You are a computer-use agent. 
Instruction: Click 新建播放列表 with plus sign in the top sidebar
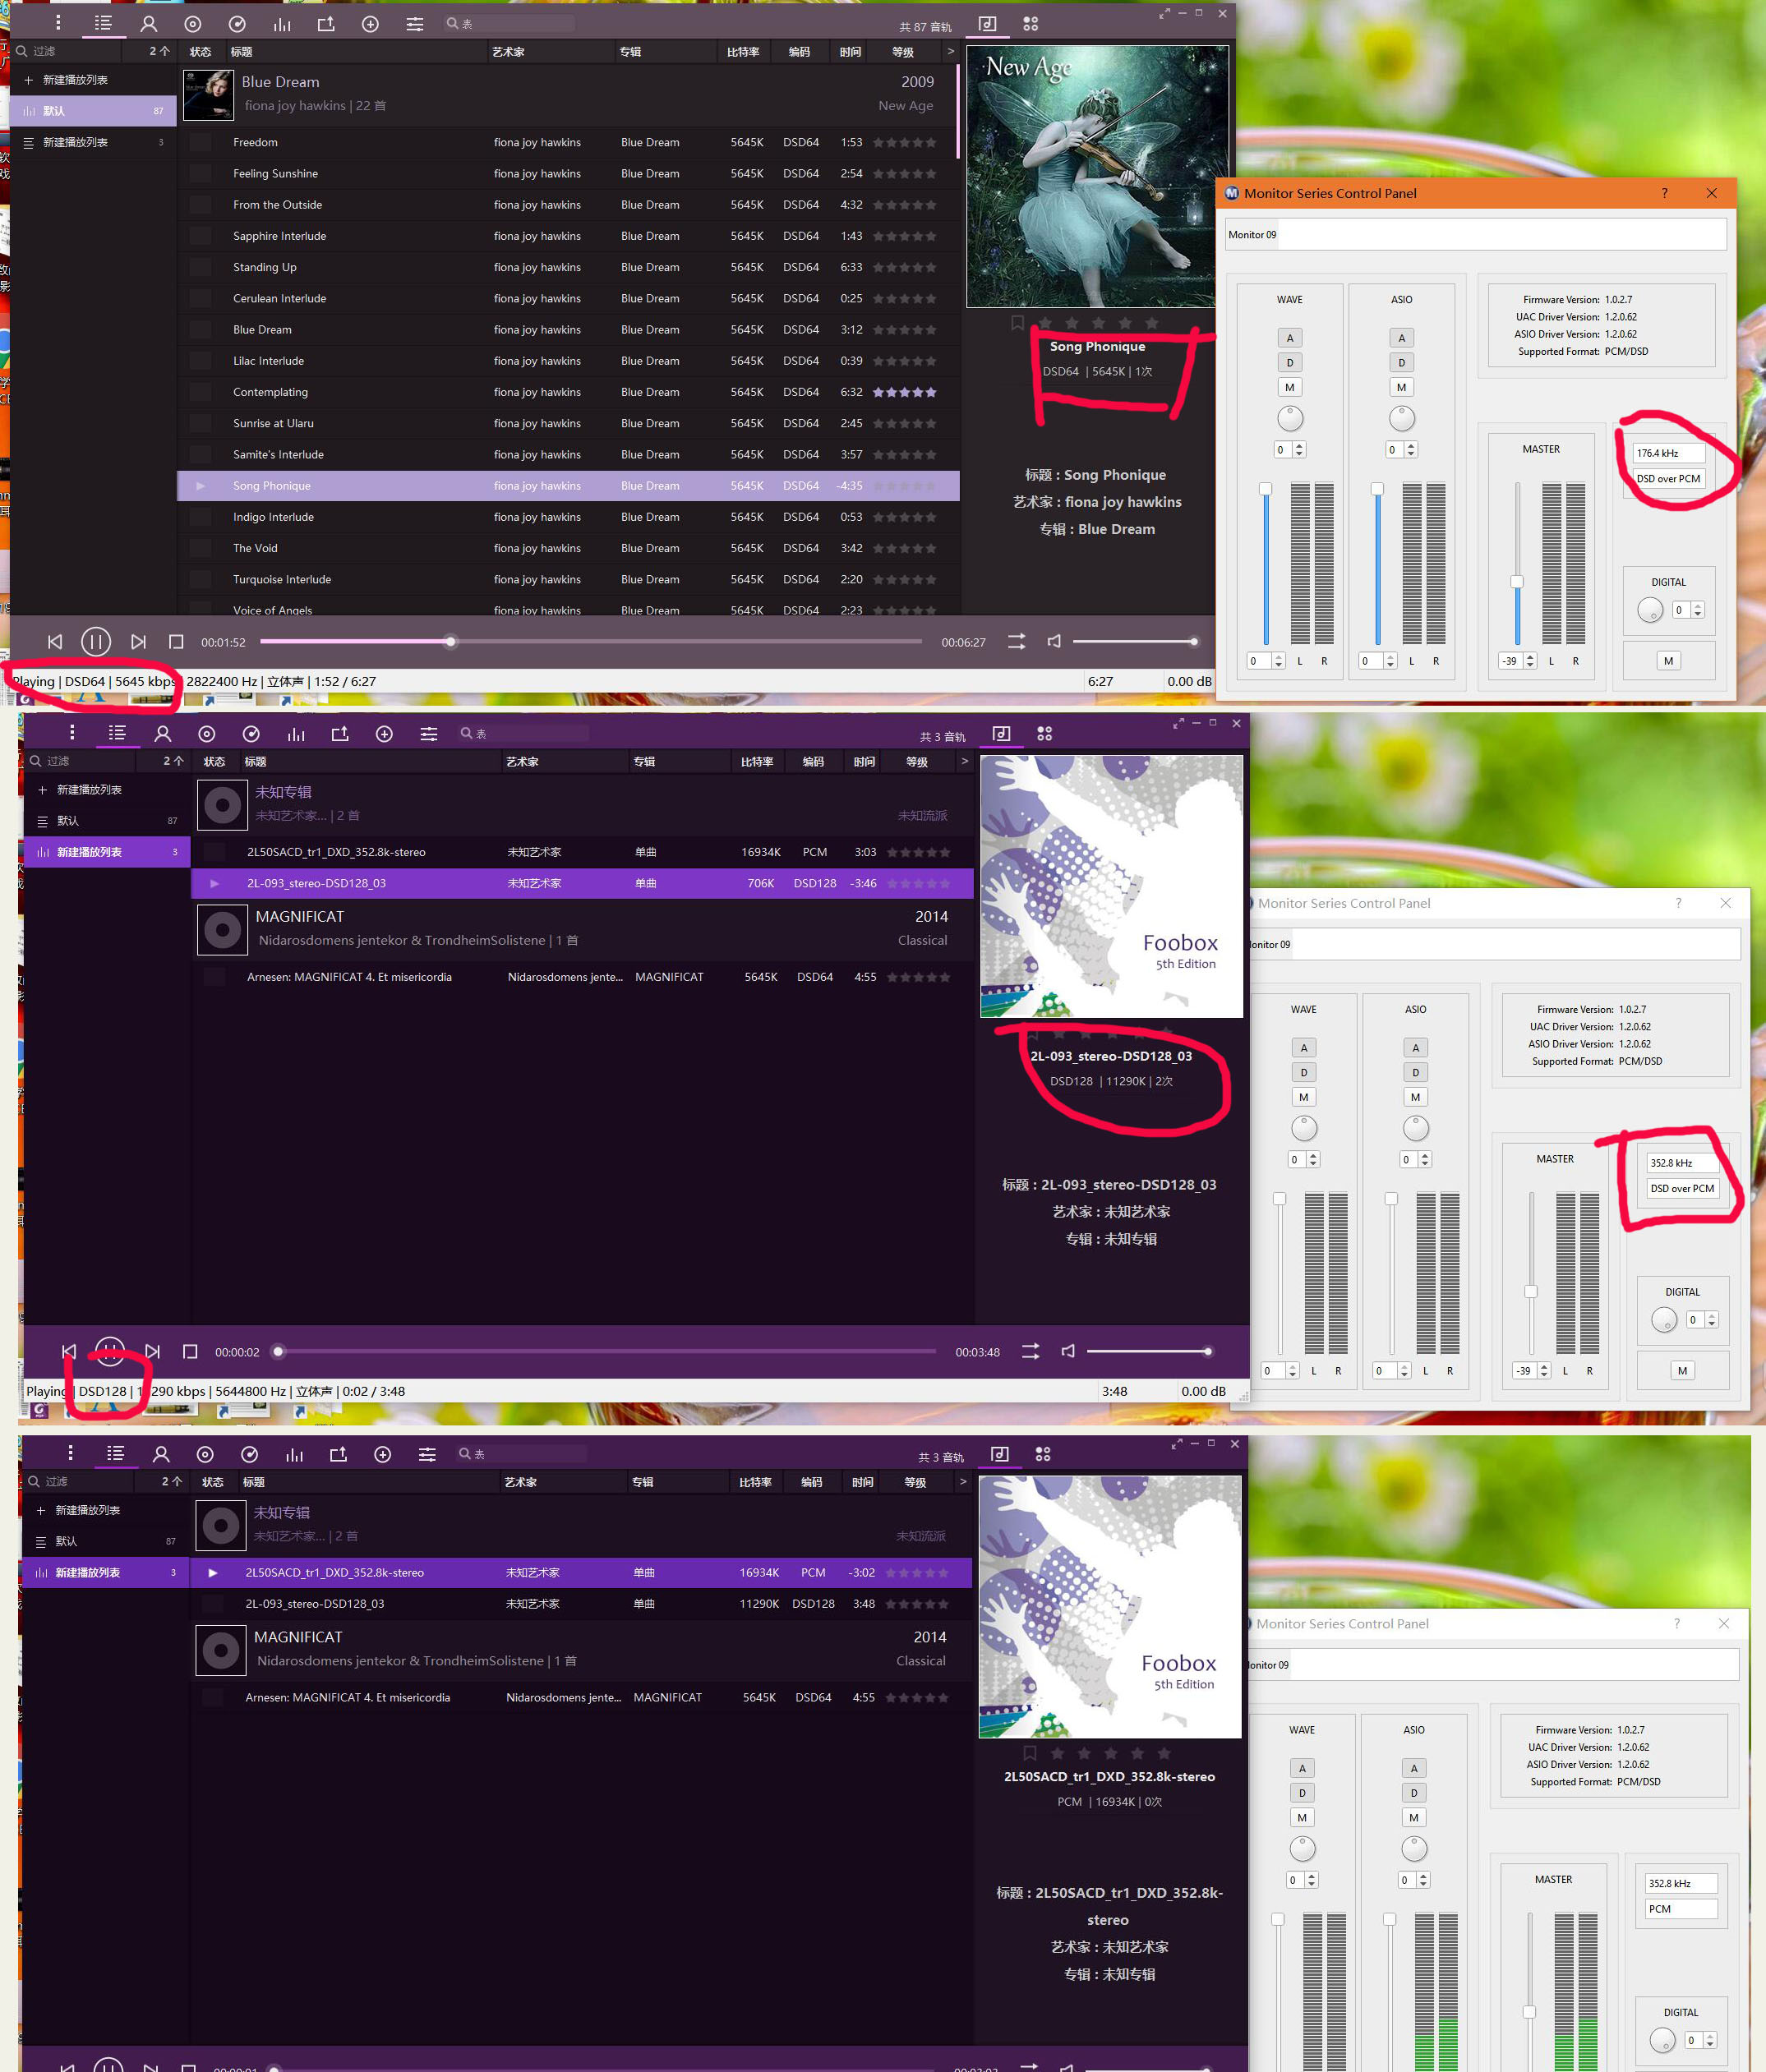point(75,80)
